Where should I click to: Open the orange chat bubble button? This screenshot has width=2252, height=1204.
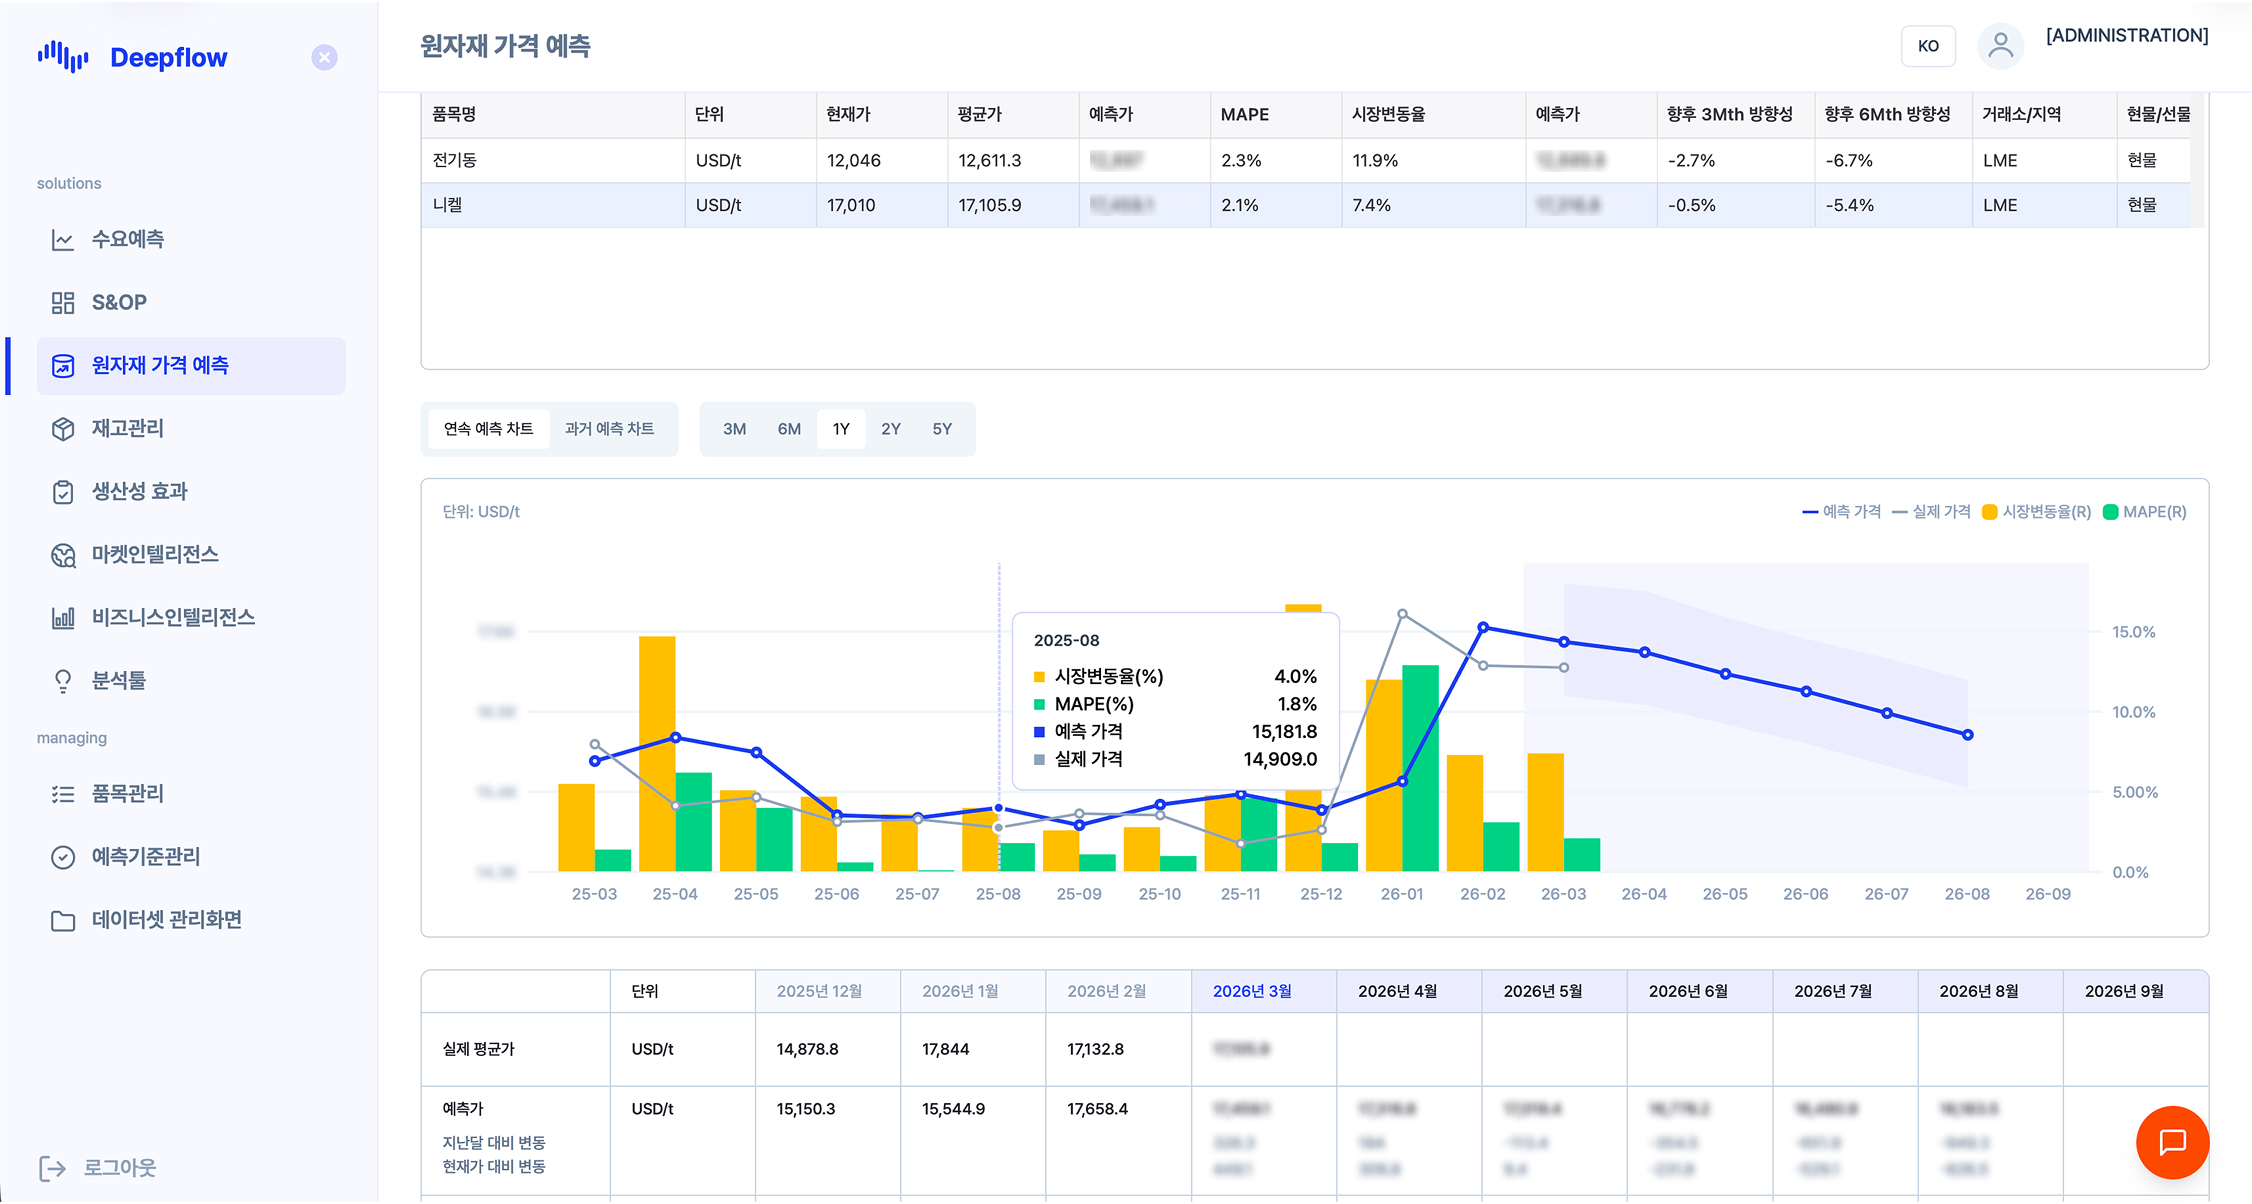click(2172, 1142)
